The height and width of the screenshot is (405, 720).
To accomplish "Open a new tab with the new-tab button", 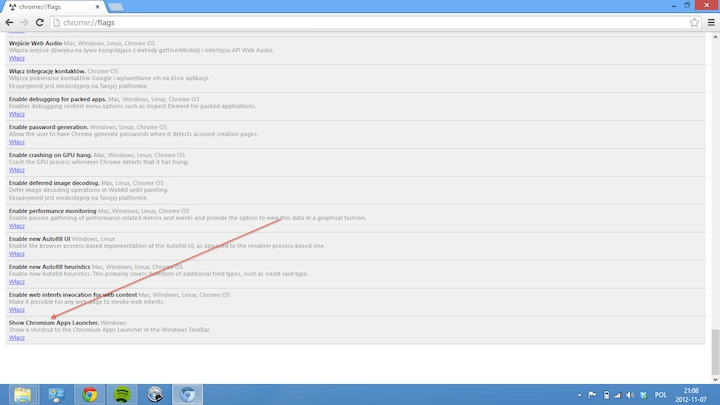I will 116,7.
